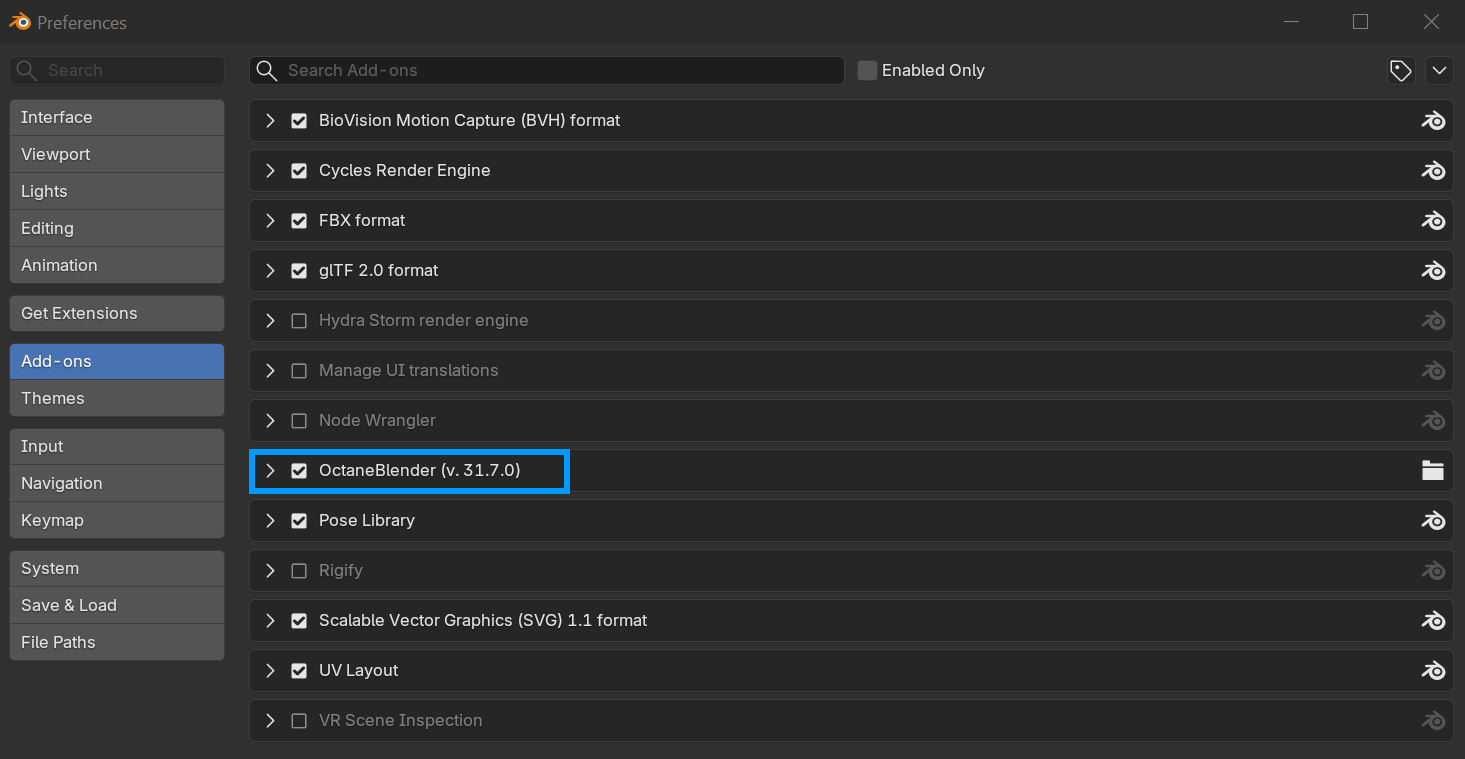This screenshot has height=759, width=1465.
Task: Click the Blender logo icon on BioVision Motion Capture row
Action: click(1433, 120)
